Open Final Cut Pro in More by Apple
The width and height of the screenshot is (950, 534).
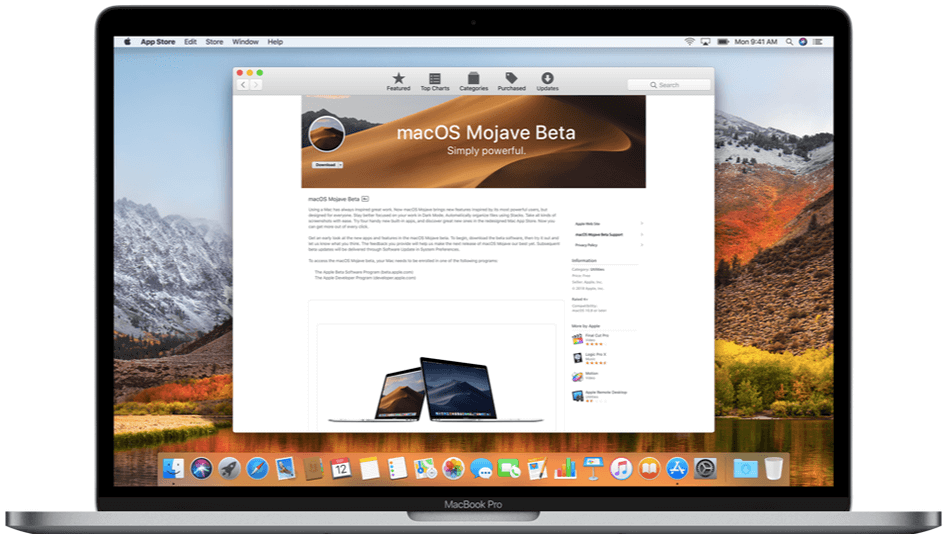tap(591, 339)
